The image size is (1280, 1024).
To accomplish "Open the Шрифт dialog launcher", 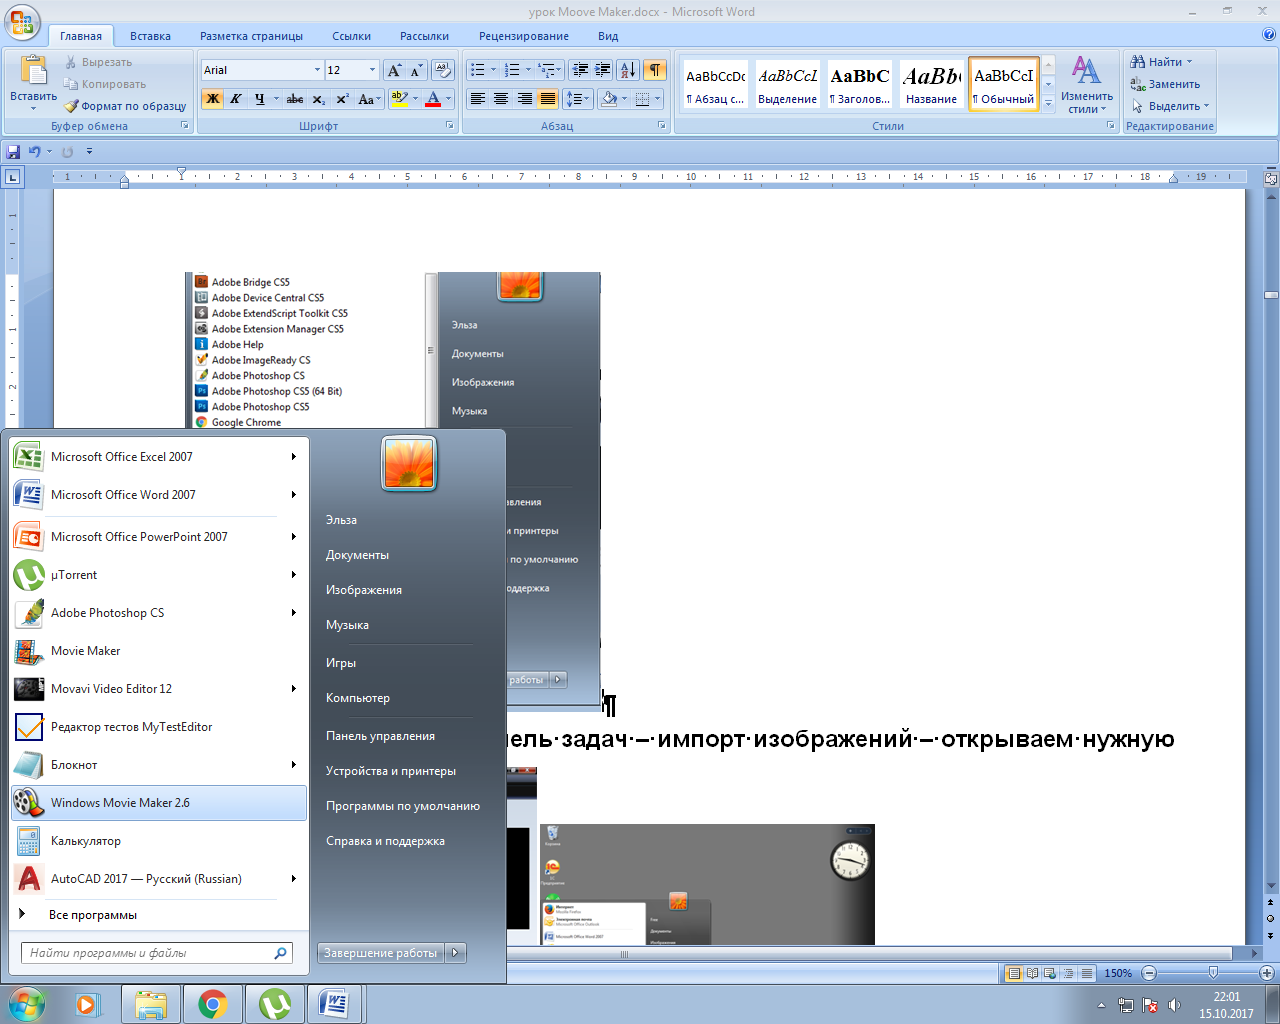I will tap(450, 126).
